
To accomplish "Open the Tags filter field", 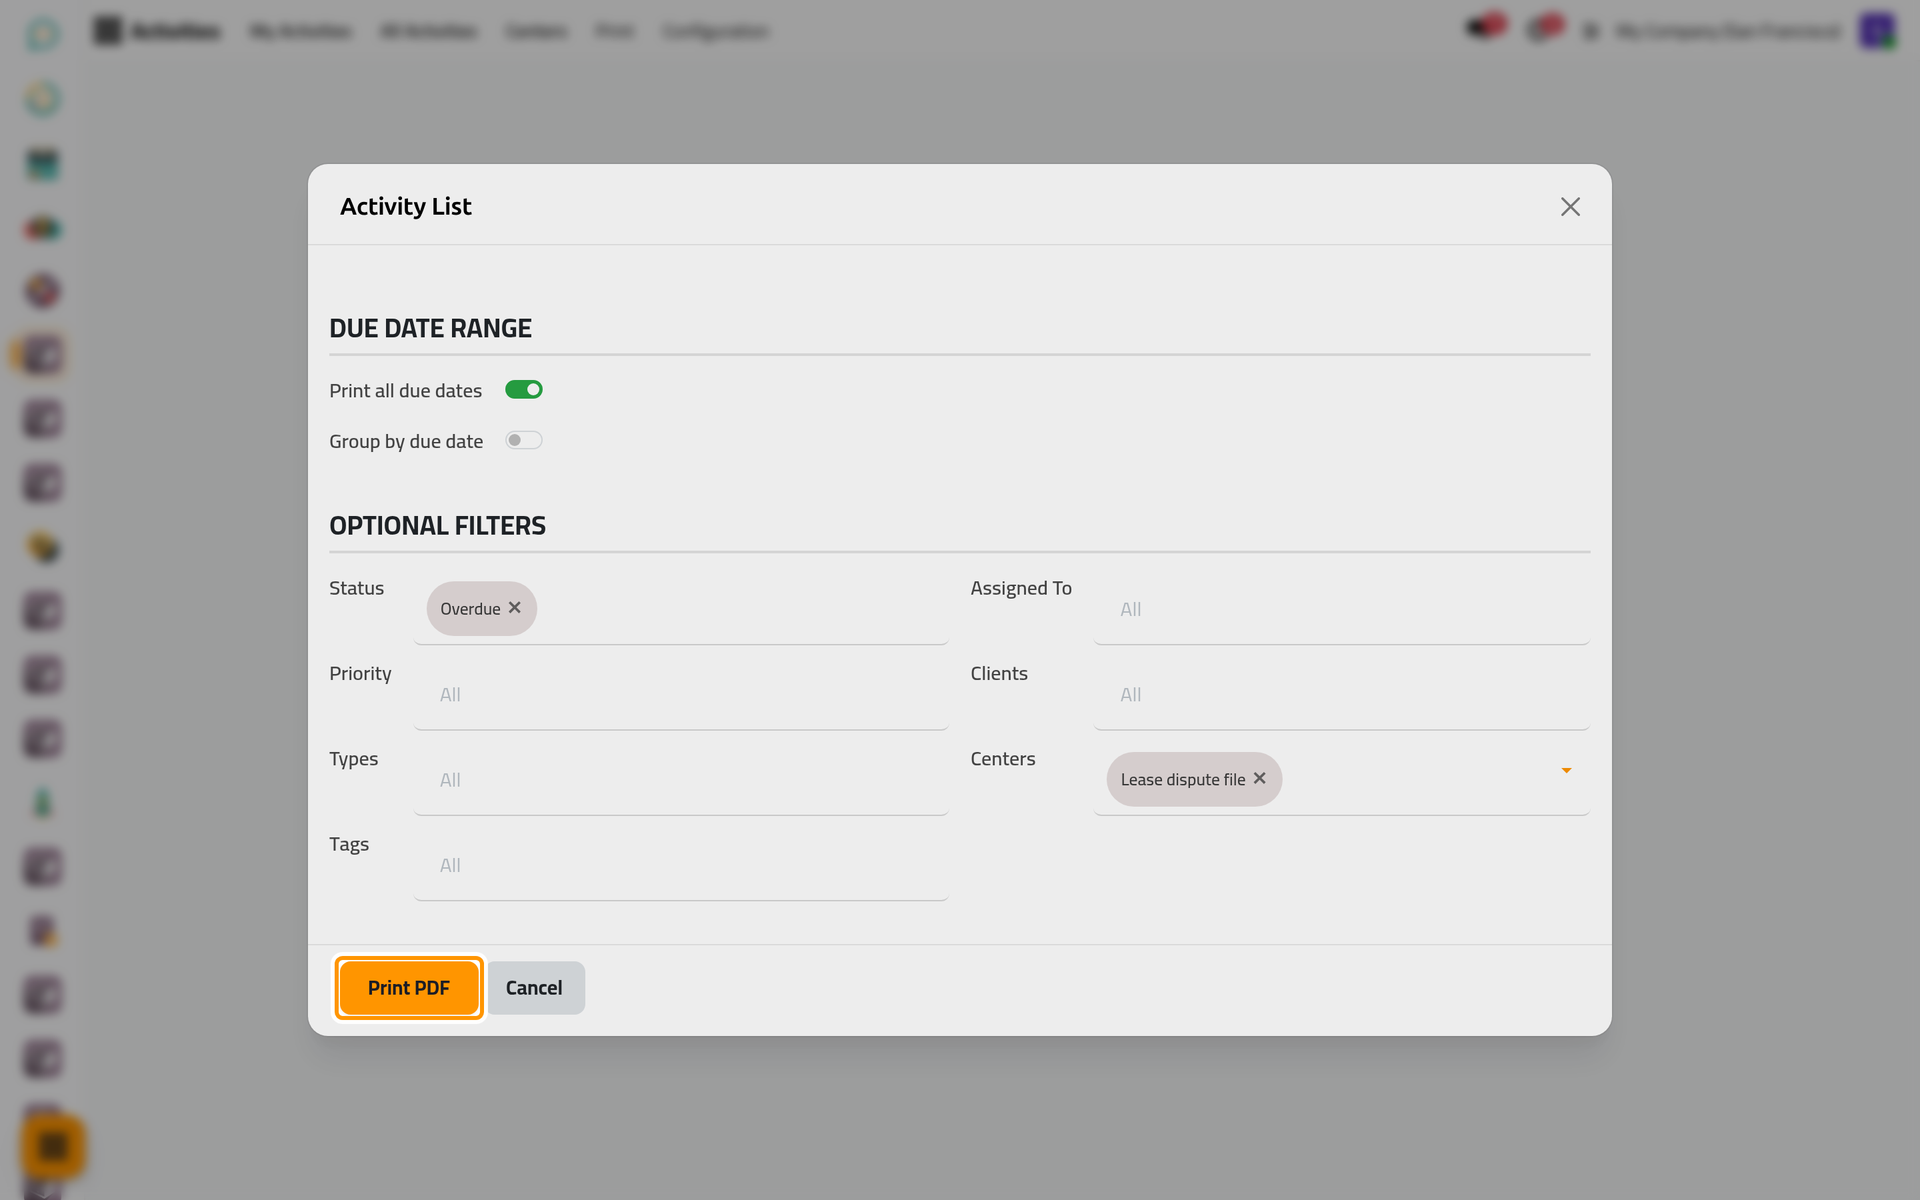I will pos(681,865).
